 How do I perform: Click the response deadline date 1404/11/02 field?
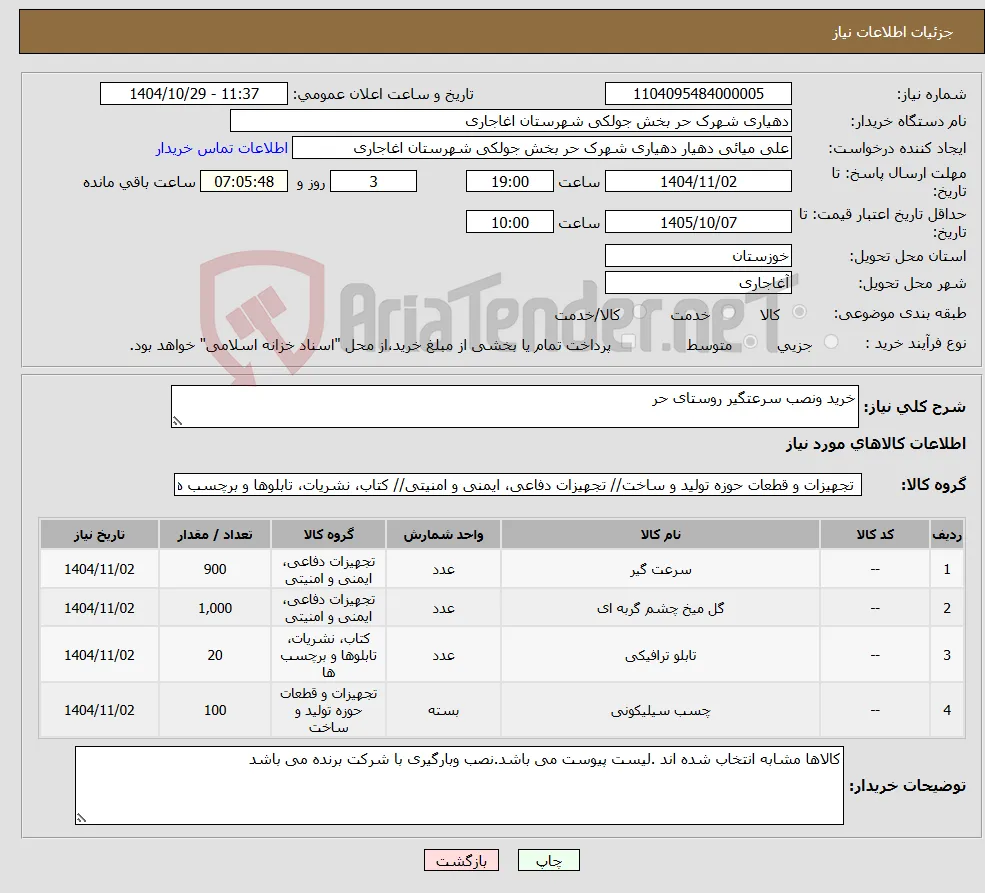[x=698, y=181]
